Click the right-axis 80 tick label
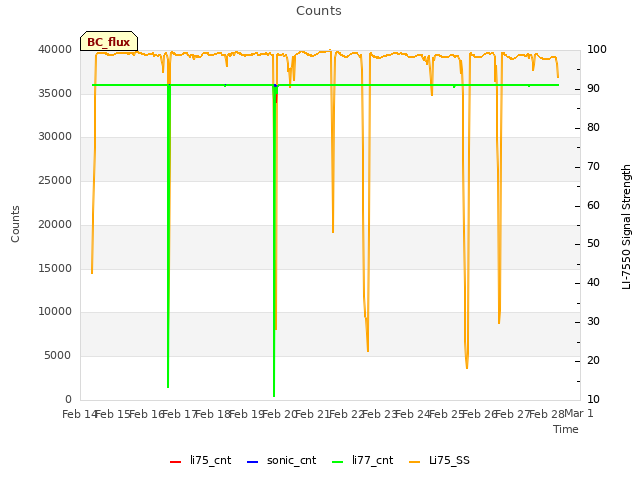The width and height of the screenshot is (640, 480). tap(593, 127)
